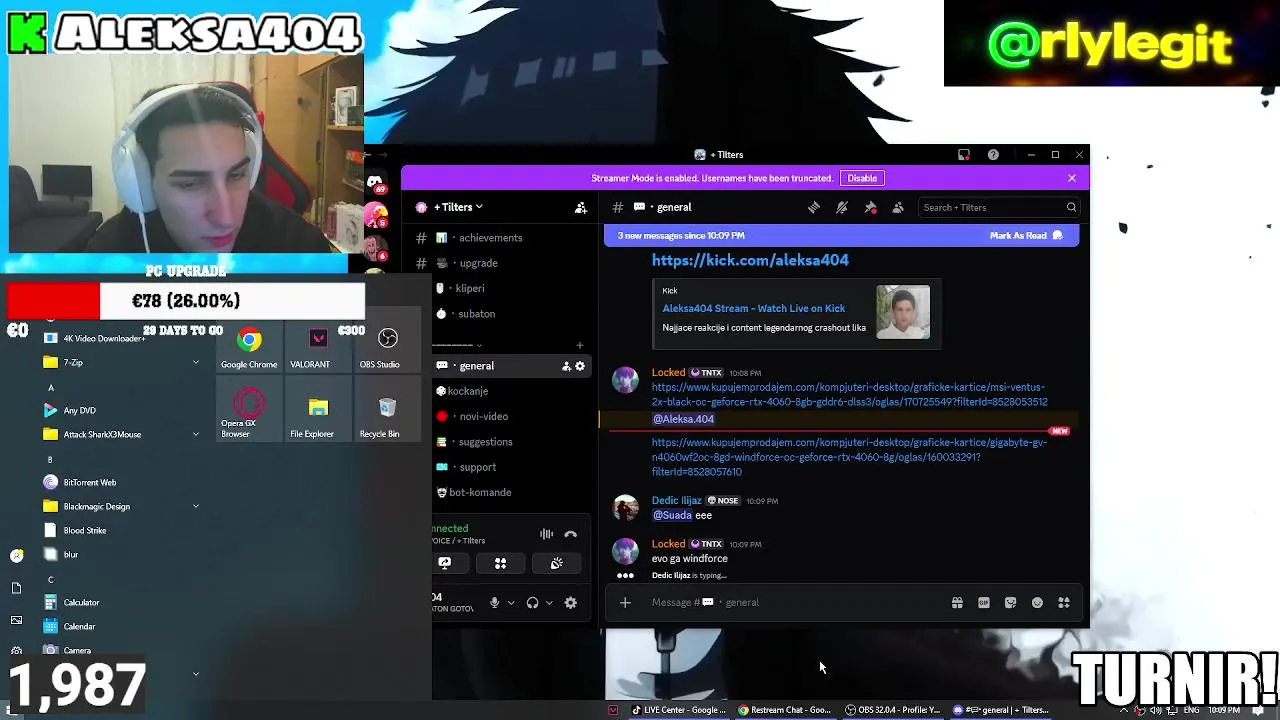Open settings gear on general channel row
Image resolution: width=1280 pixels, height=720 pixels.
click(x=580, y=366)
